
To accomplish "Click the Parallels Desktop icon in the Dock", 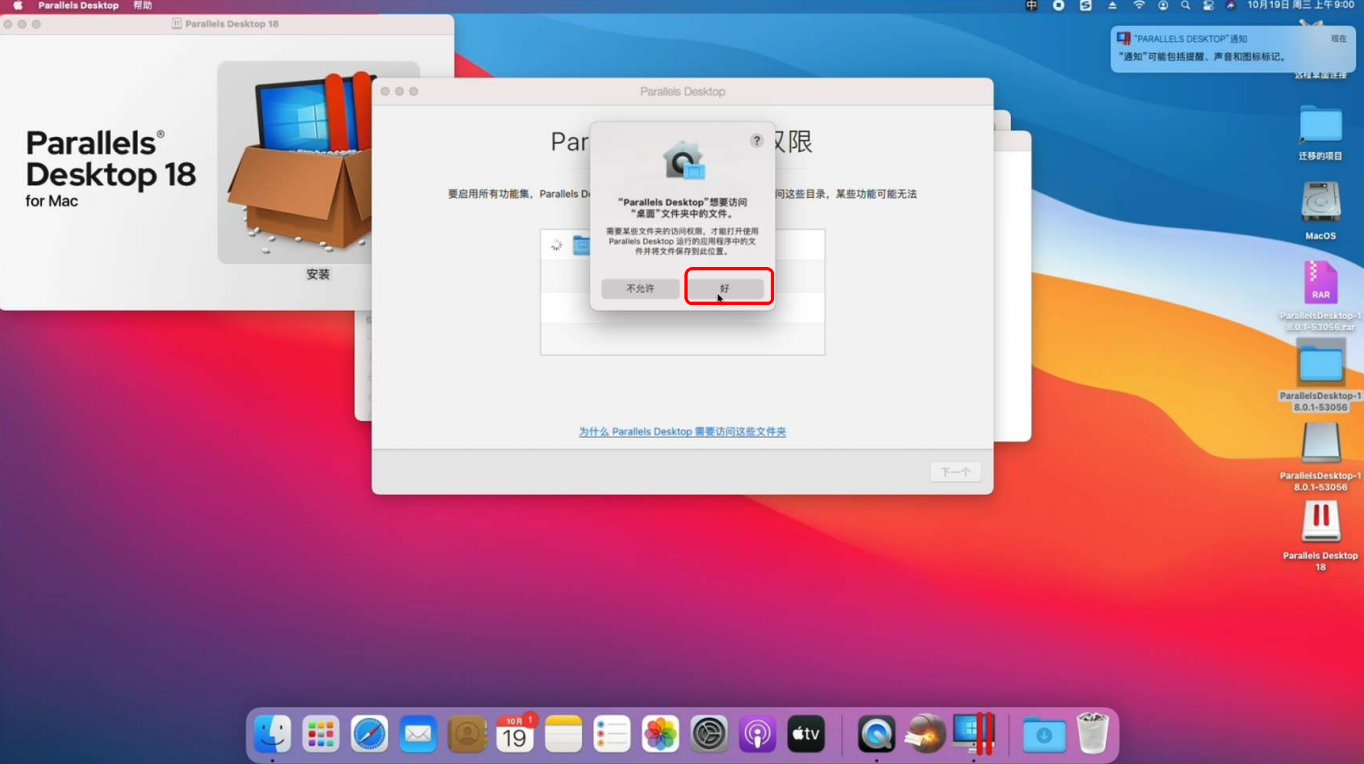I will (x=974, y=735).
